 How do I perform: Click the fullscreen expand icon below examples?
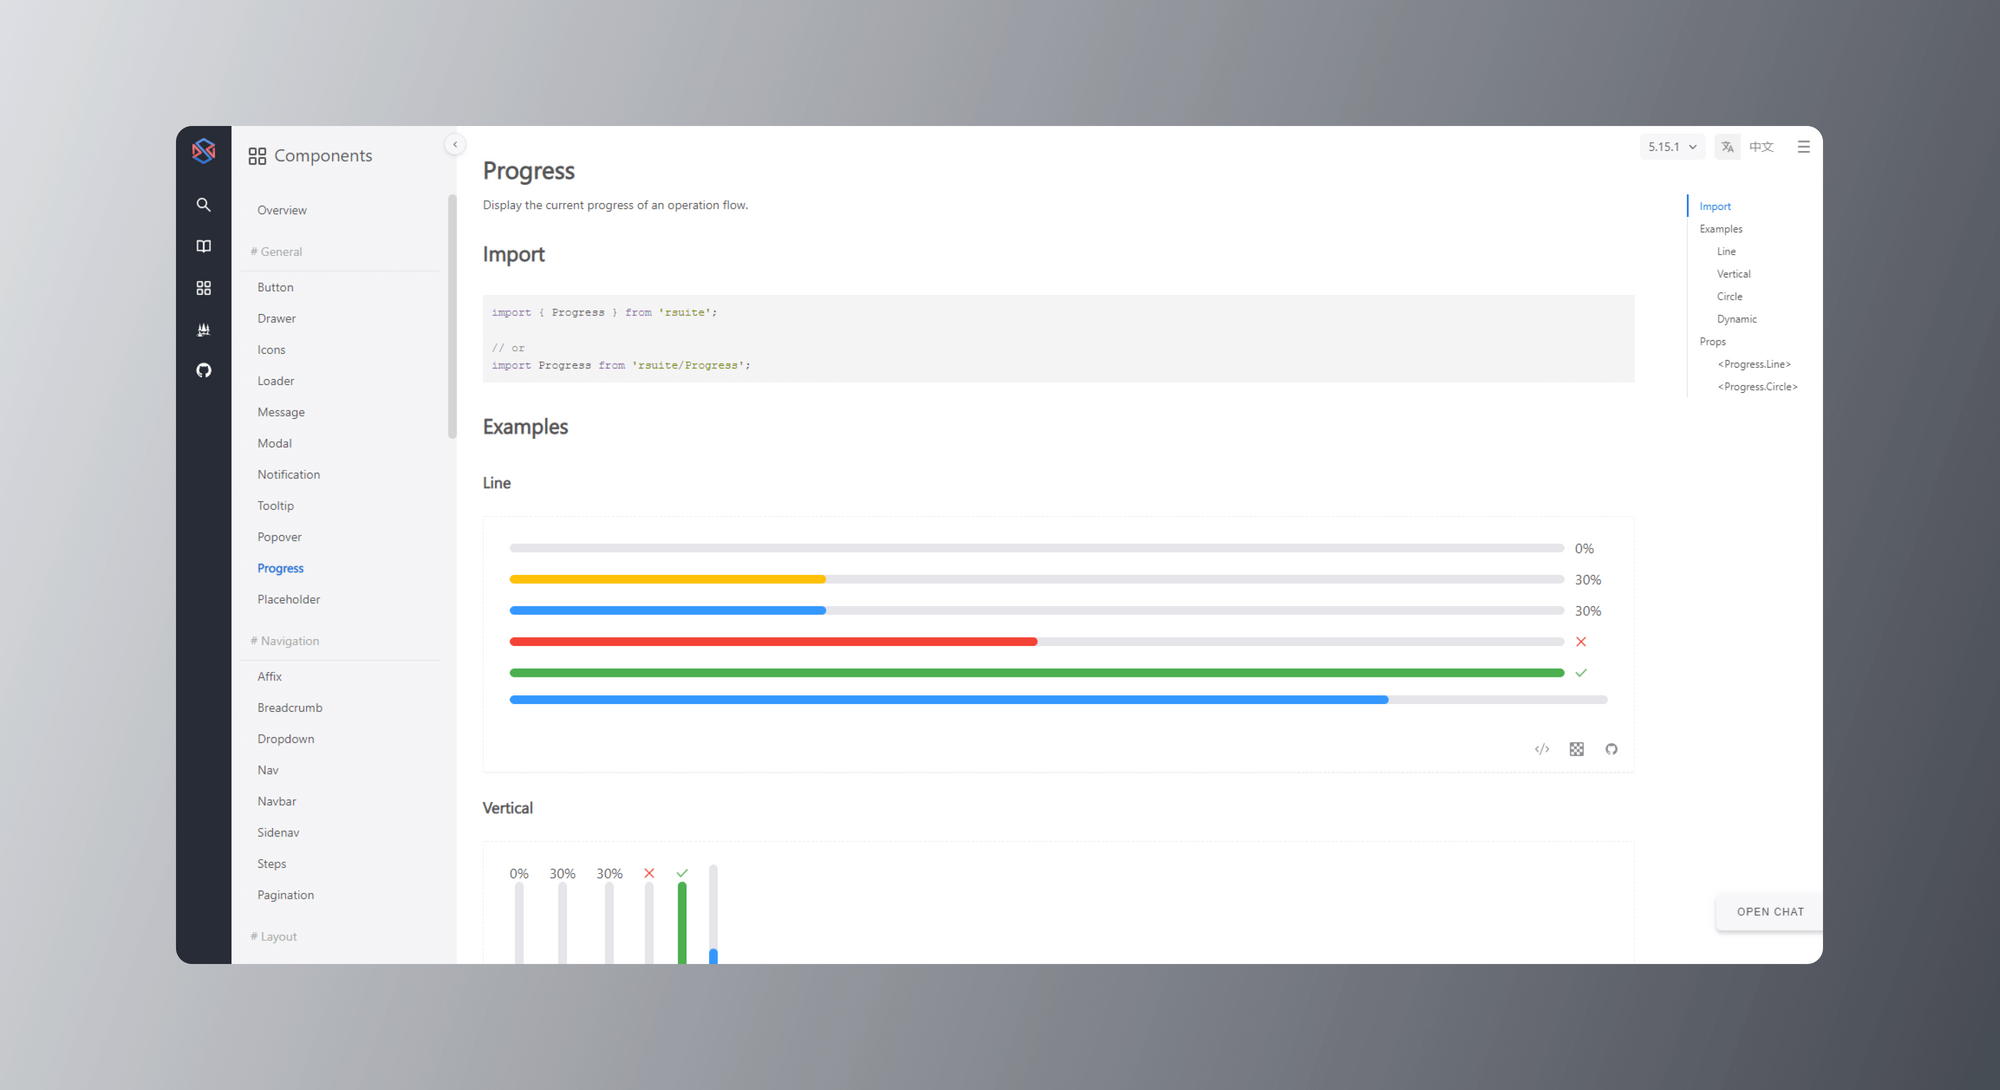[x=1576, y=749]
